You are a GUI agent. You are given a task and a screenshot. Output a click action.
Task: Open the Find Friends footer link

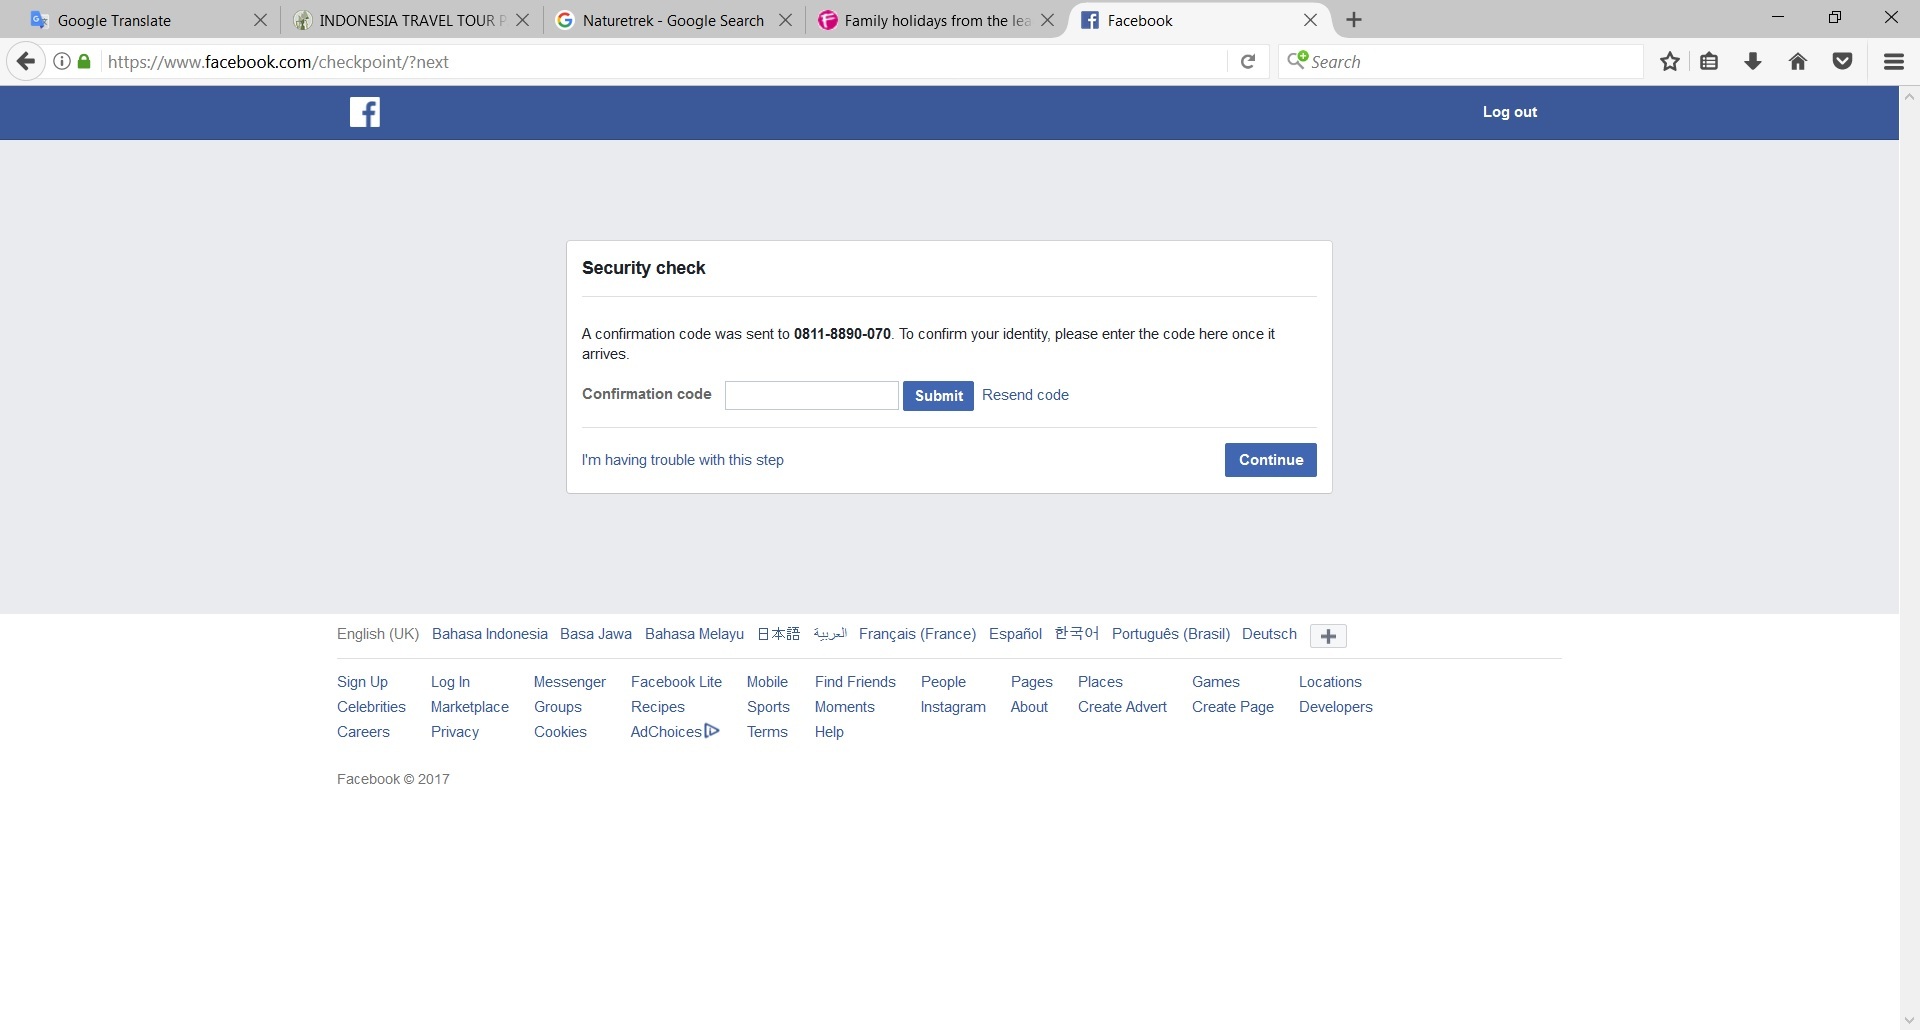(x=855, y=682)
